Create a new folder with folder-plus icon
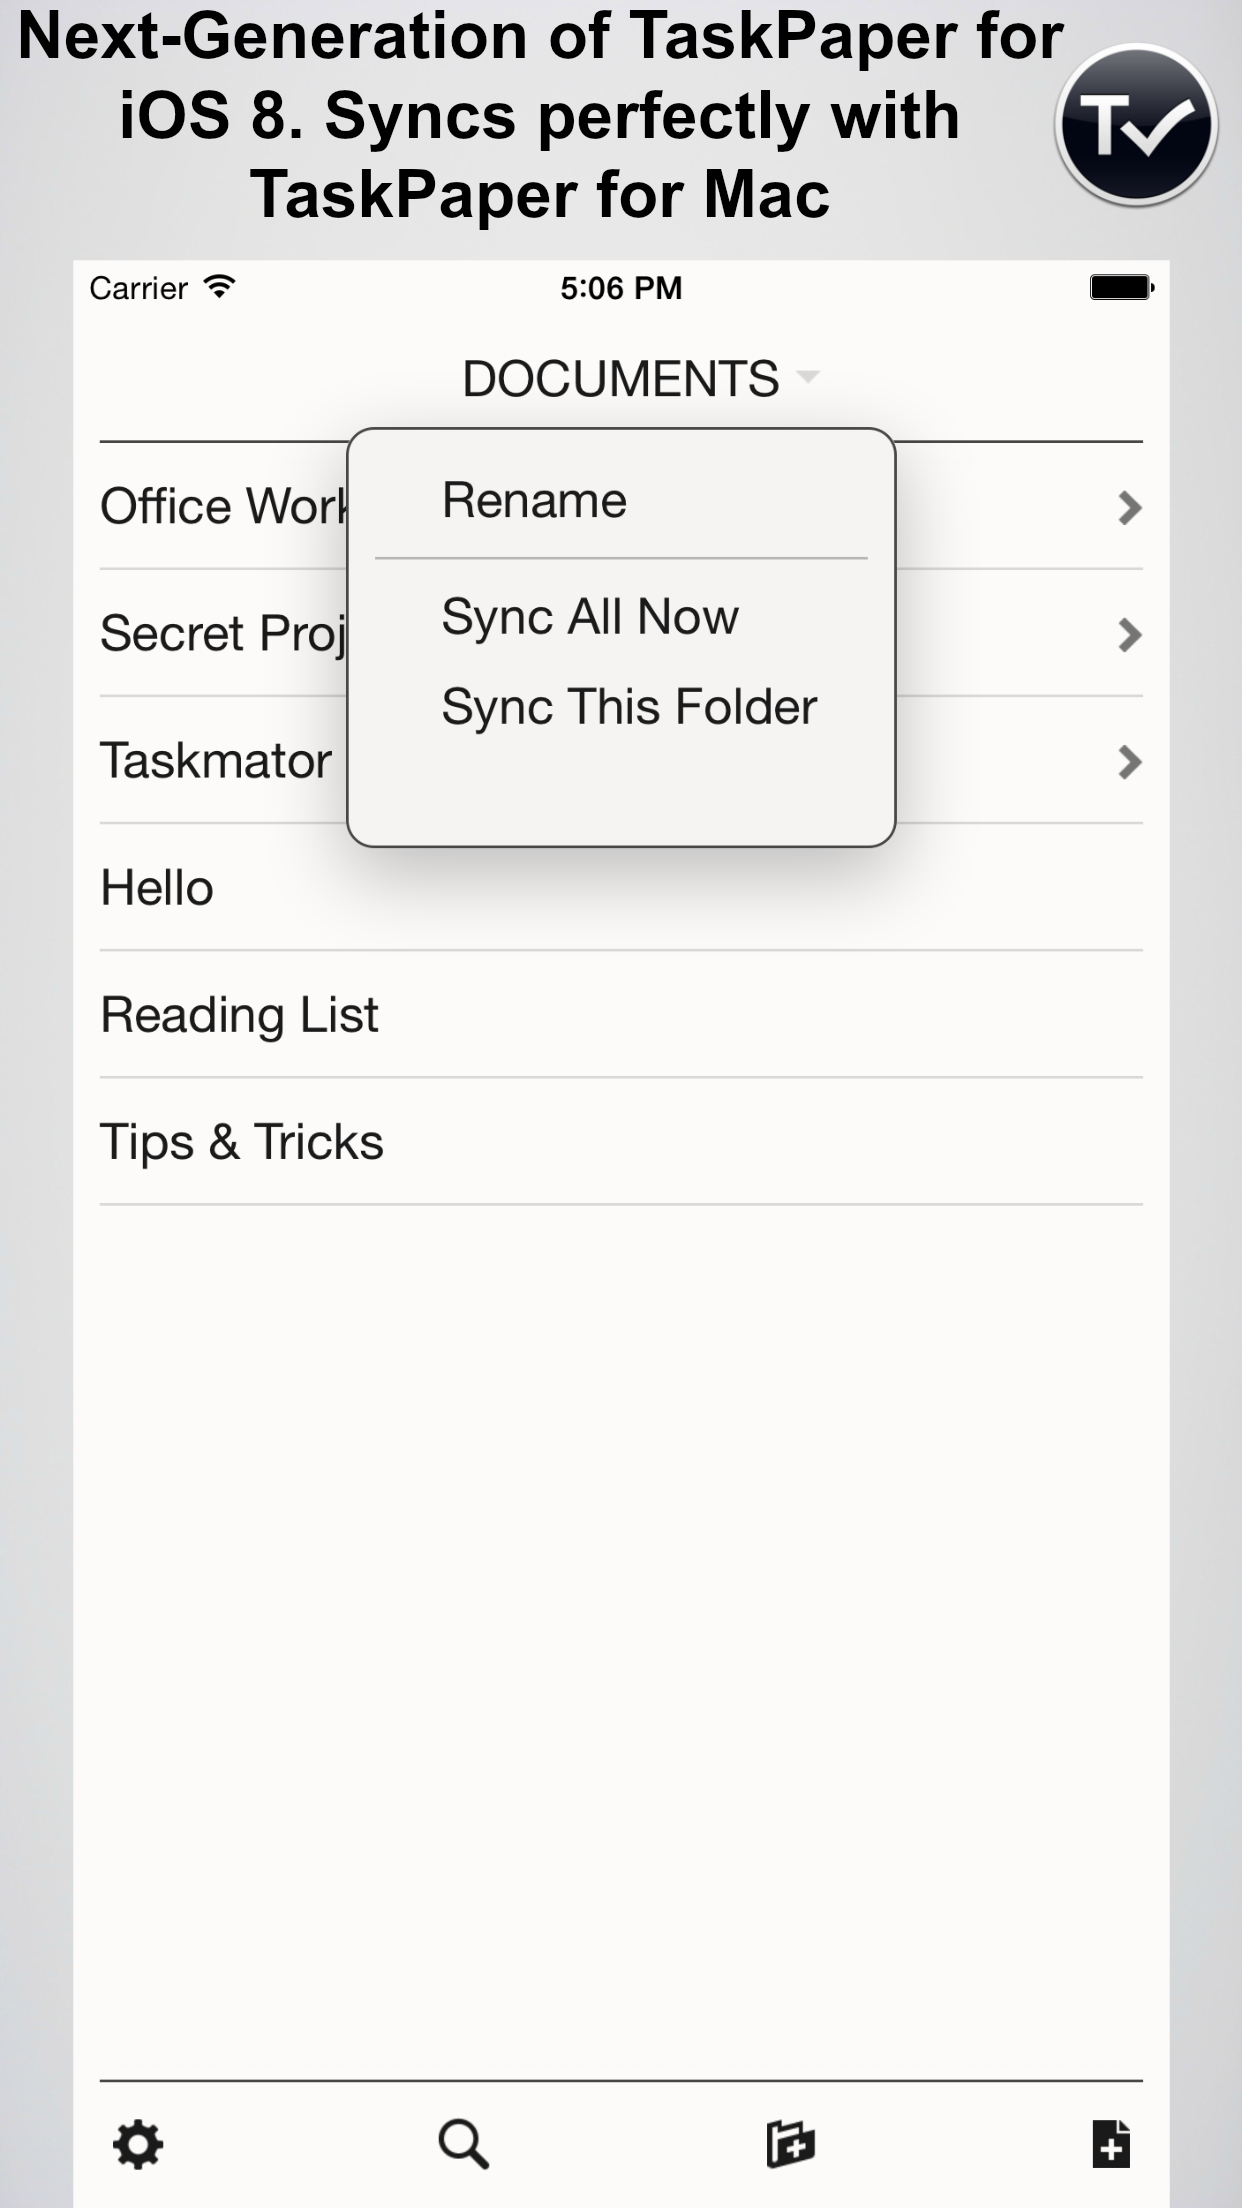The image size is (1242, 2208). click(x=790, y=2144)
